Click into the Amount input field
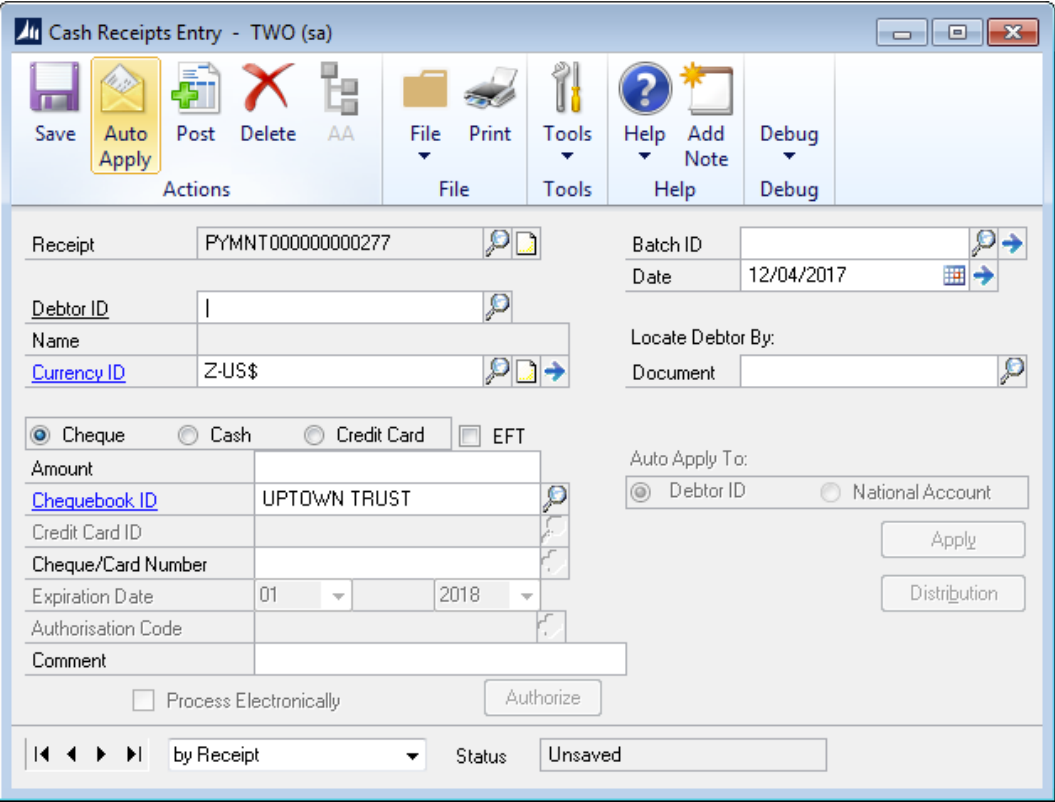 point(397,468)
